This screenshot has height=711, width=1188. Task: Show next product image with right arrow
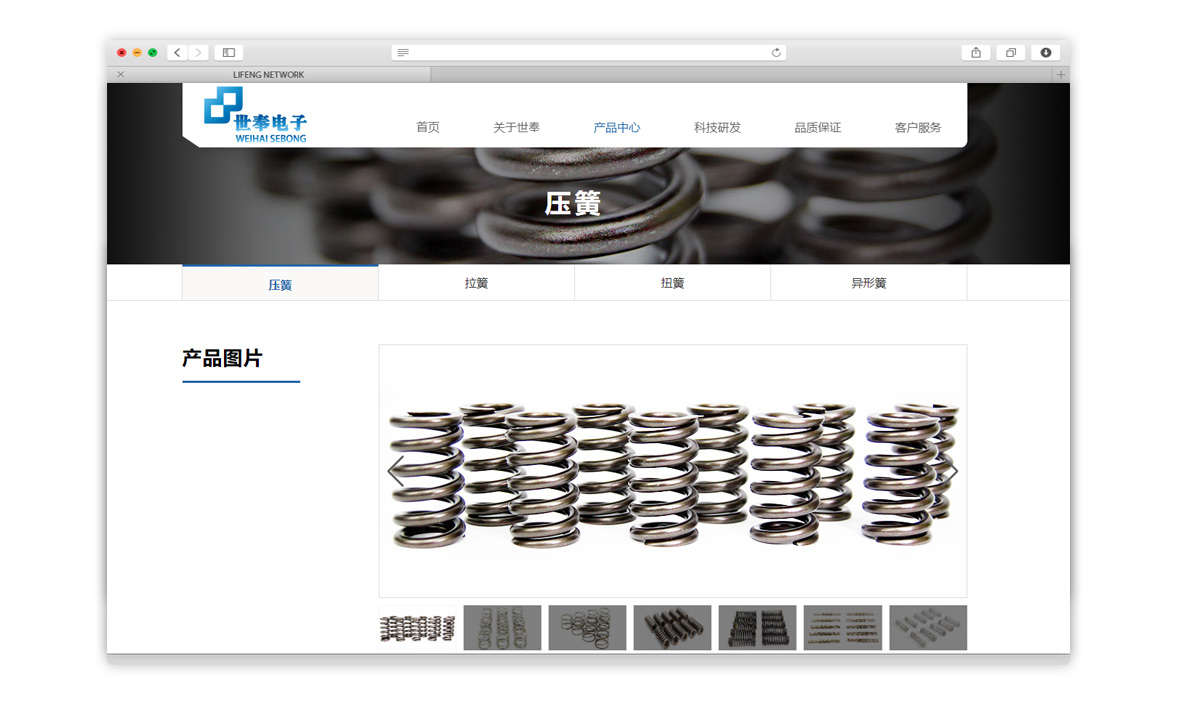(x=950, y=471)
